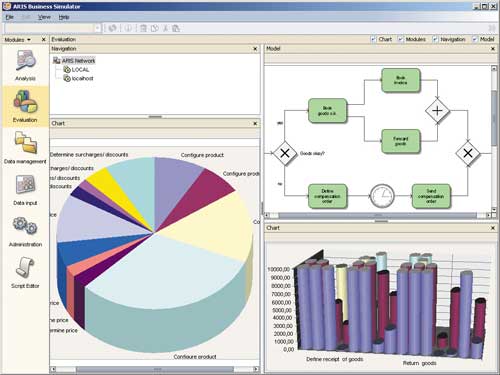
Task: Click the 'Book invoice' process step
Action: click(x=400, y=80)
